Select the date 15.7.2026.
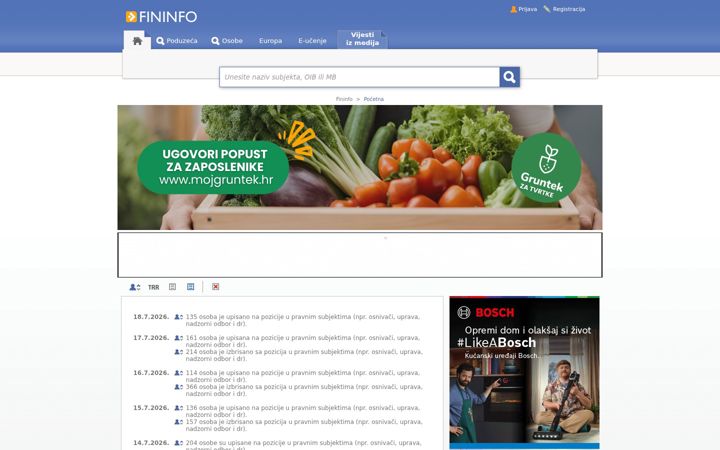Screen dimensions: 720x450 (x=151, y=408)
